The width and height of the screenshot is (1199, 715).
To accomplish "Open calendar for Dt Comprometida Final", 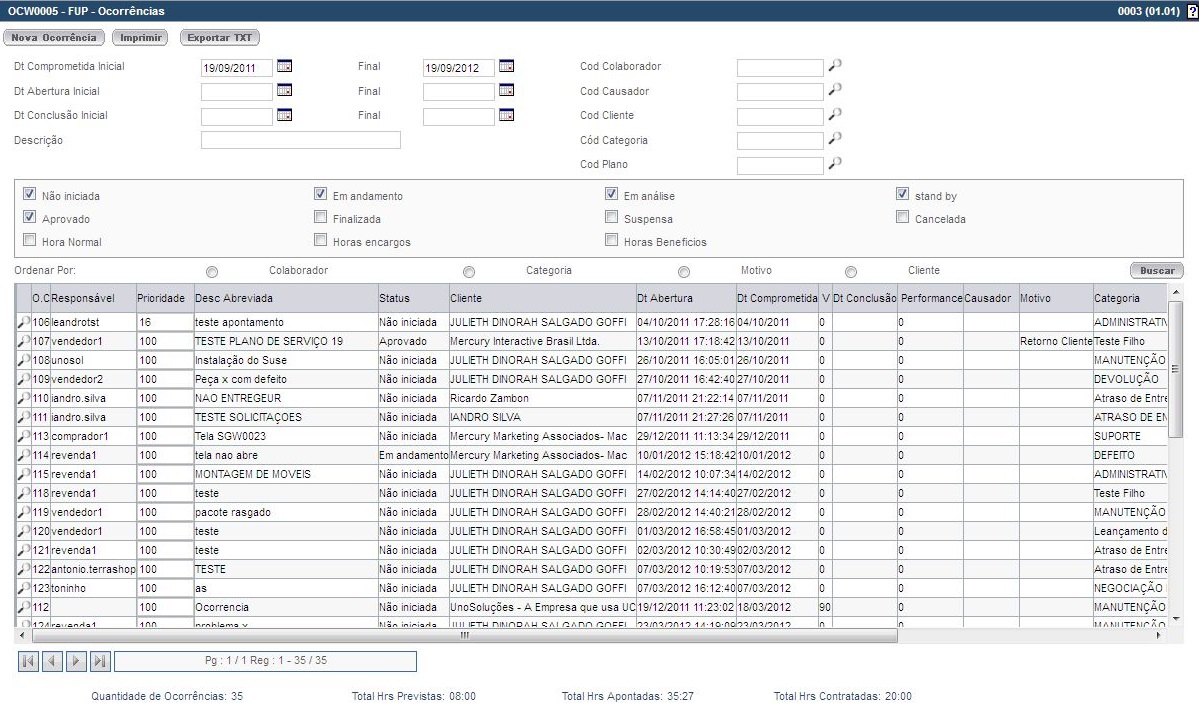I will coord(506,67).
